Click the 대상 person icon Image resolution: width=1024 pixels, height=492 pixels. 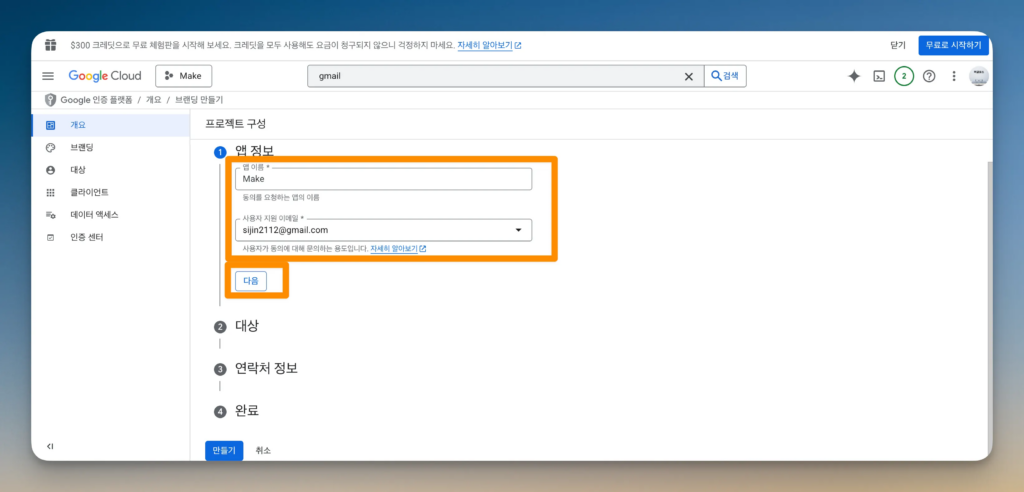pos(50,170)
